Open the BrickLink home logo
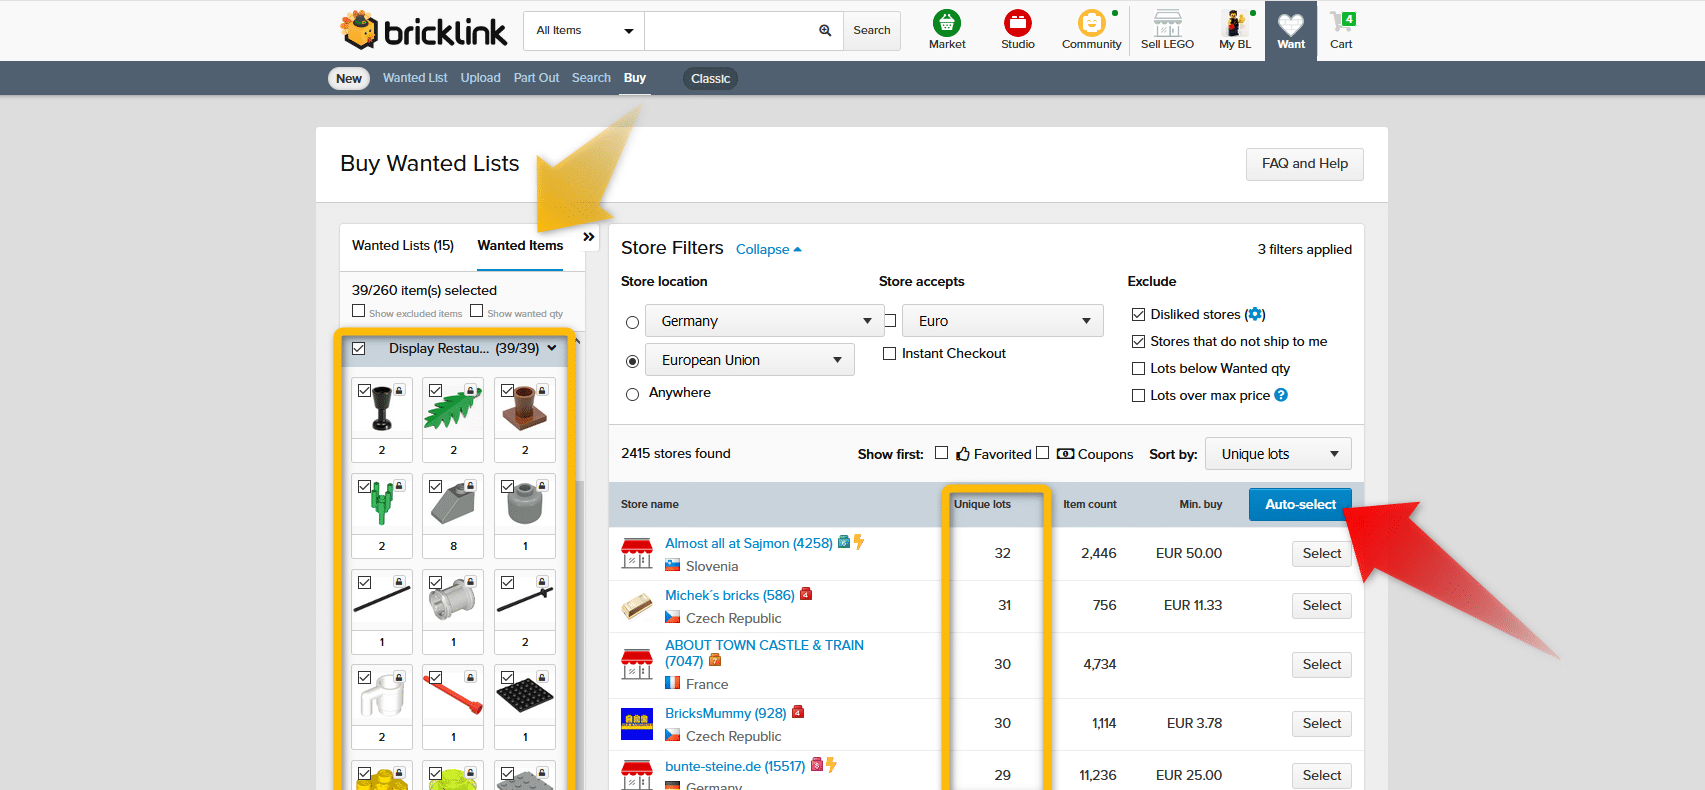The image size is (1705, 790). (424, 30)
